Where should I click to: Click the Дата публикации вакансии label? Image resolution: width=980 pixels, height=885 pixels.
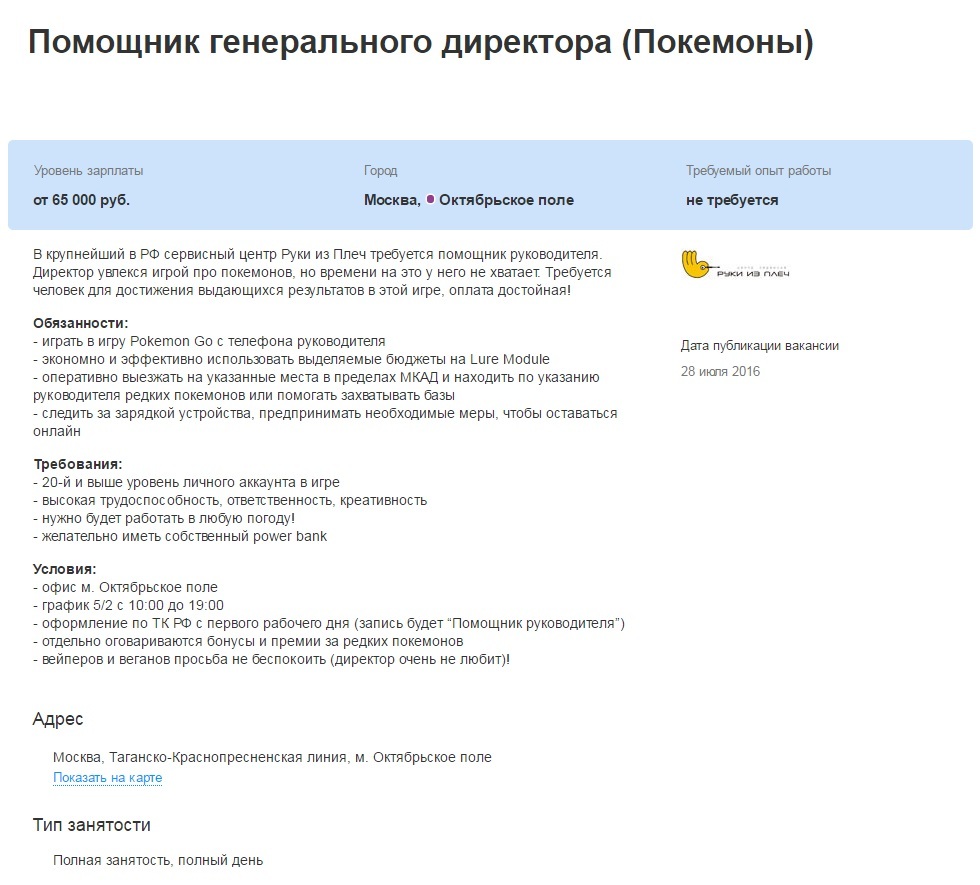pos(759,346)
